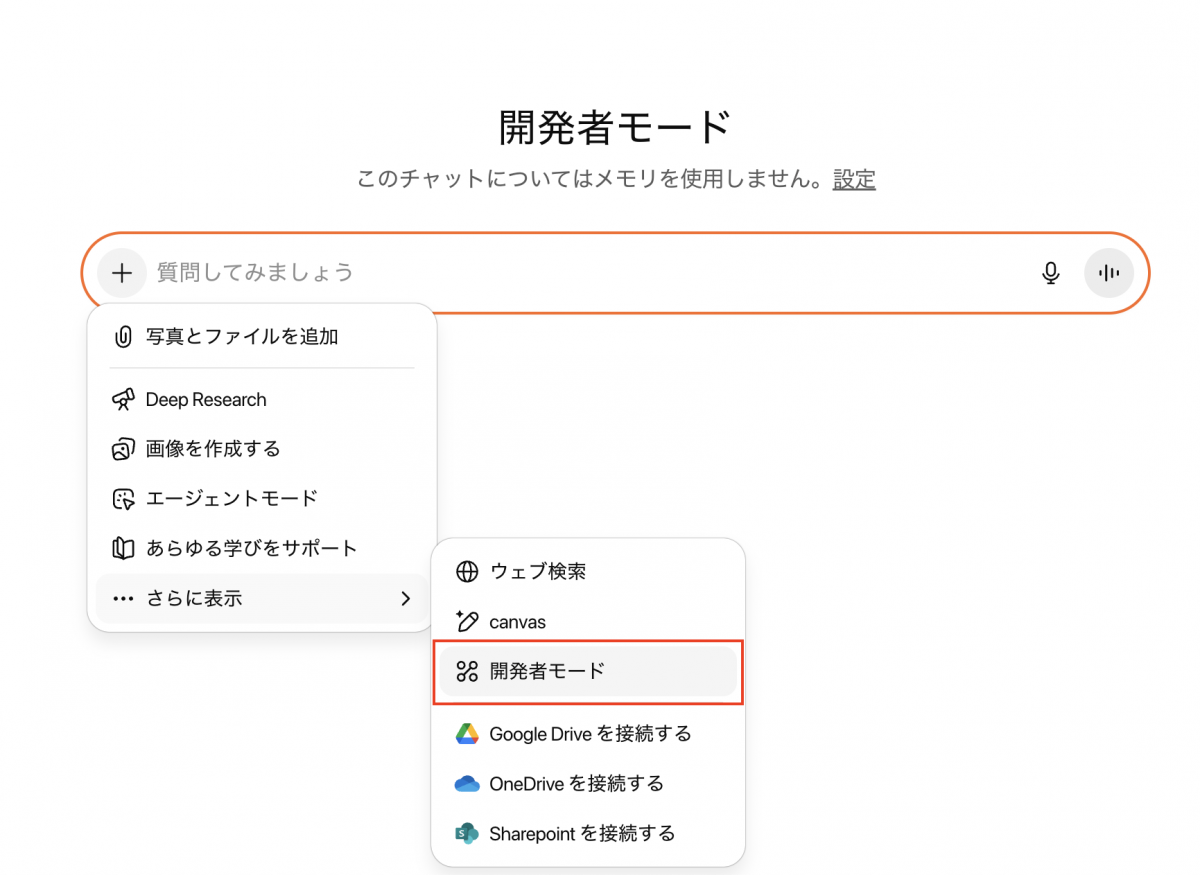Select 開発者モード in the submenu
Viewport: 1200px width, 875px height.
[x=588, y=671]
